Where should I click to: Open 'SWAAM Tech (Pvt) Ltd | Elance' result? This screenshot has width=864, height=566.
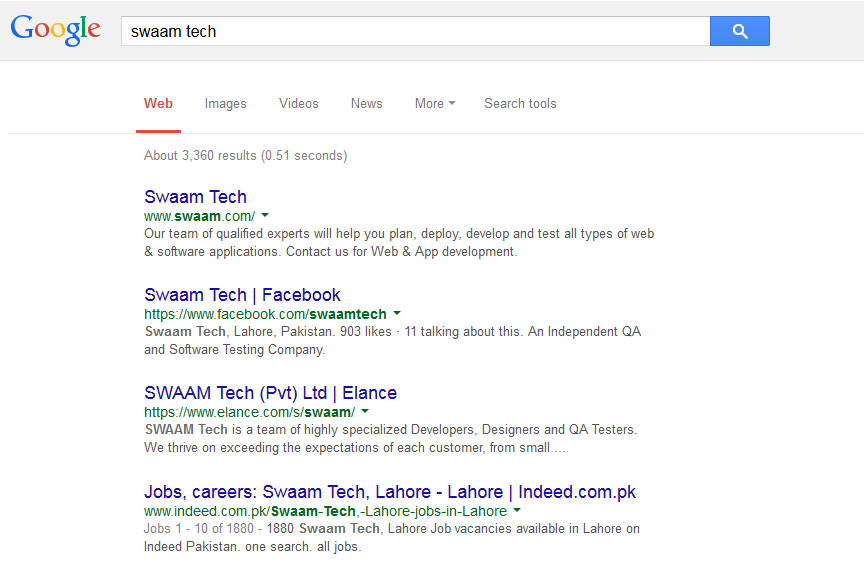tap(271, 393)
